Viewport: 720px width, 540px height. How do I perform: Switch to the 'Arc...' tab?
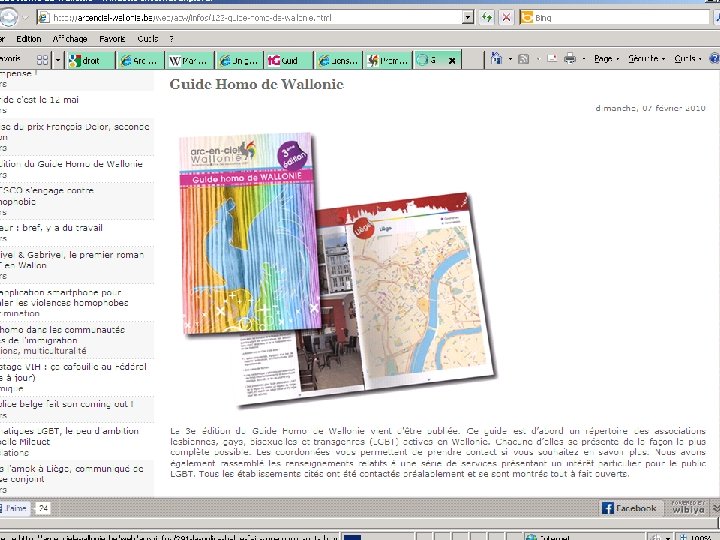(140, 60)
